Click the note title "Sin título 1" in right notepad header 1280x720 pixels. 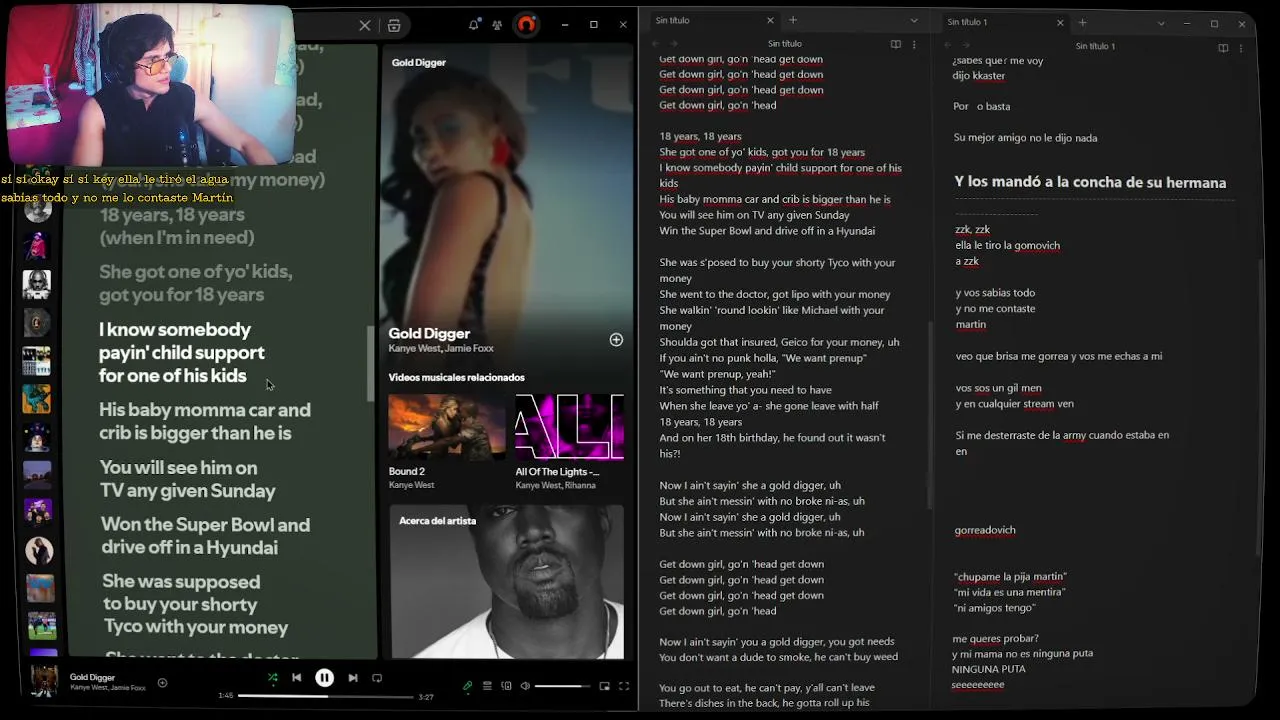click(x=1095, y=46)
